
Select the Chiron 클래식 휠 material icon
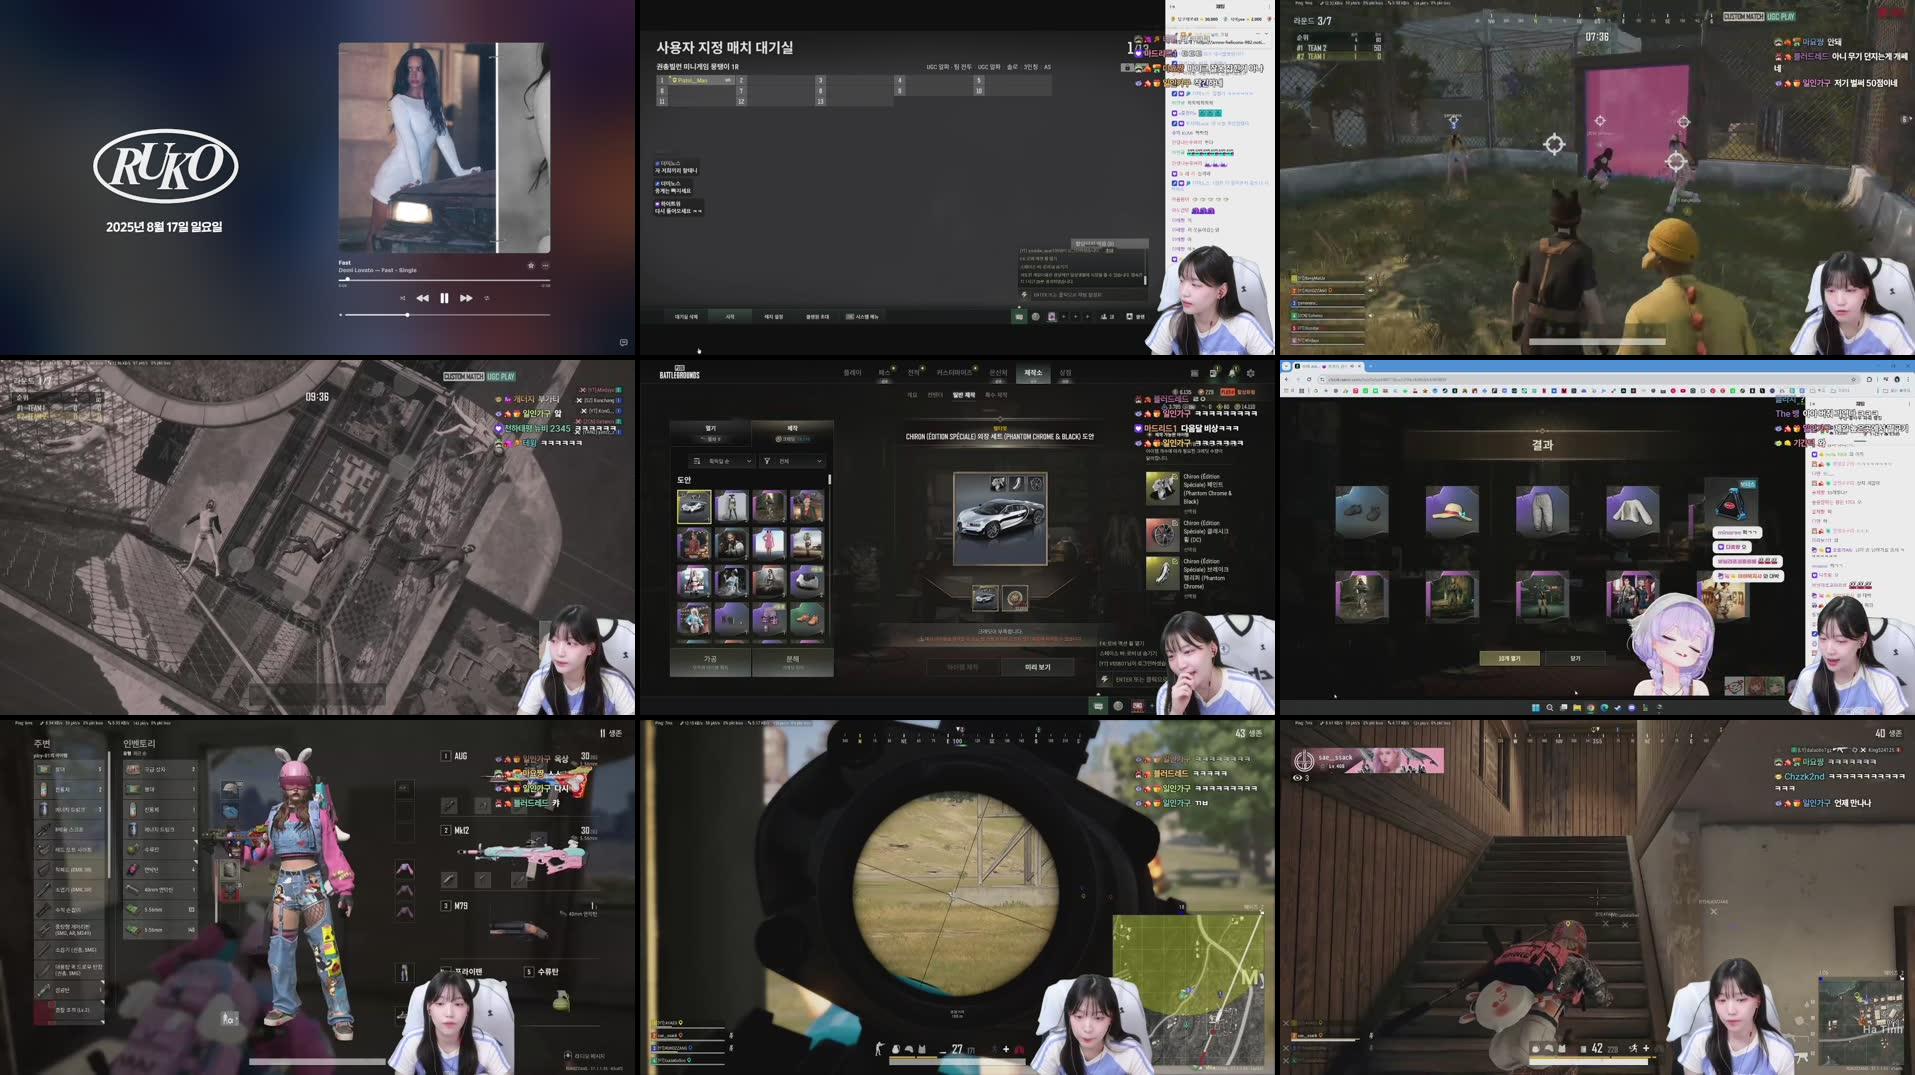click(1162, 534)
